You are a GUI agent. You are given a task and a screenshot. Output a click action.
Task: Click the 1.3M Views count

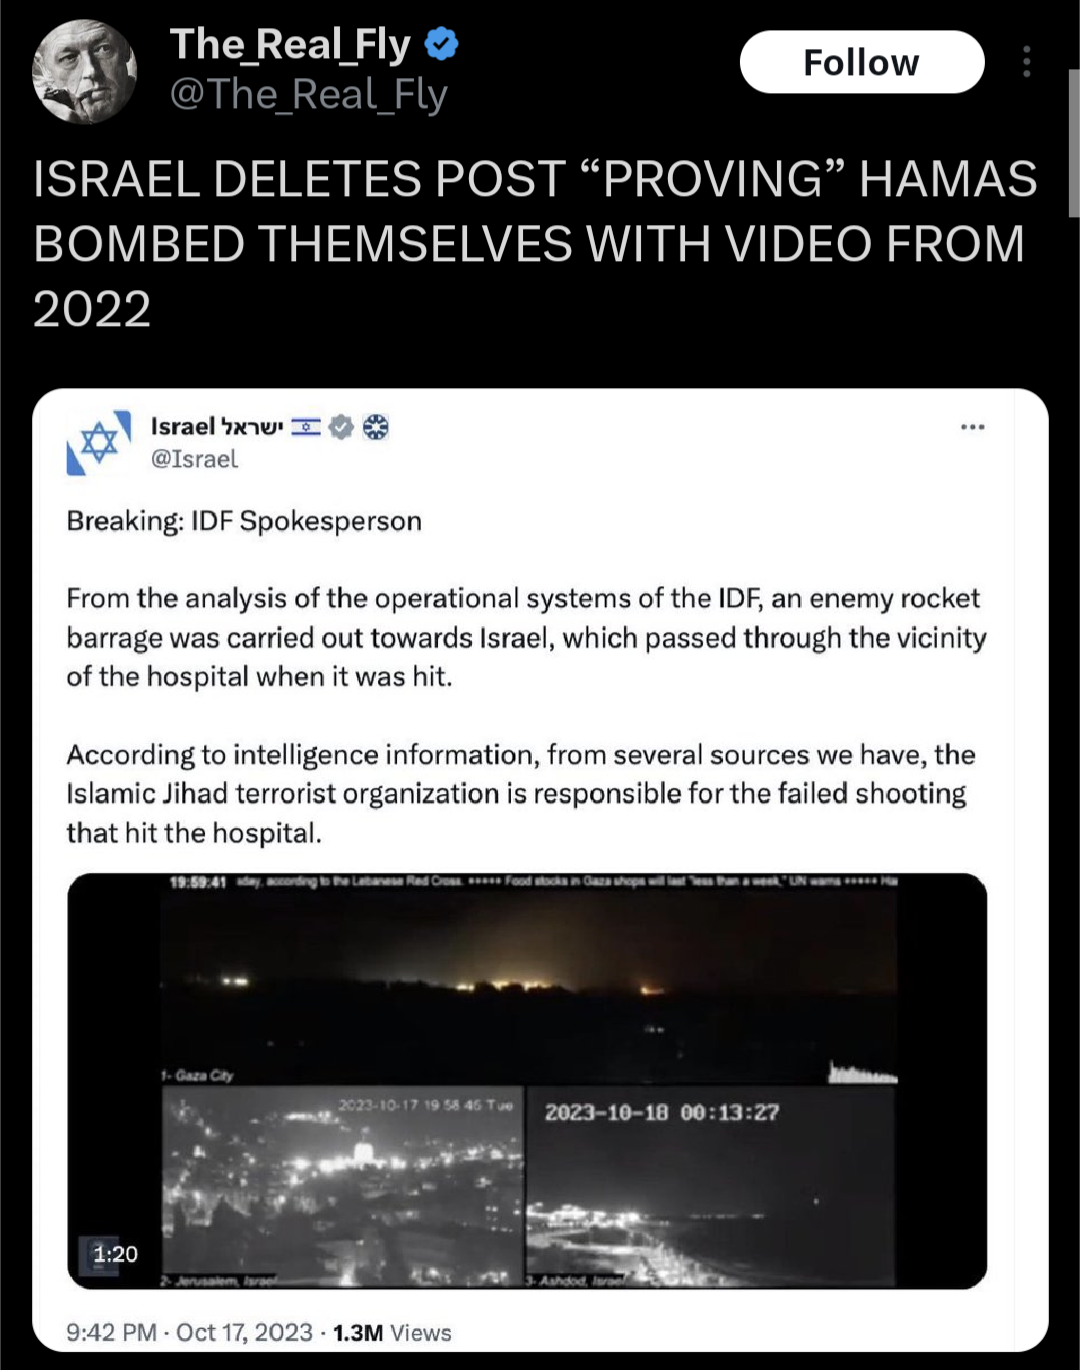392,1333
